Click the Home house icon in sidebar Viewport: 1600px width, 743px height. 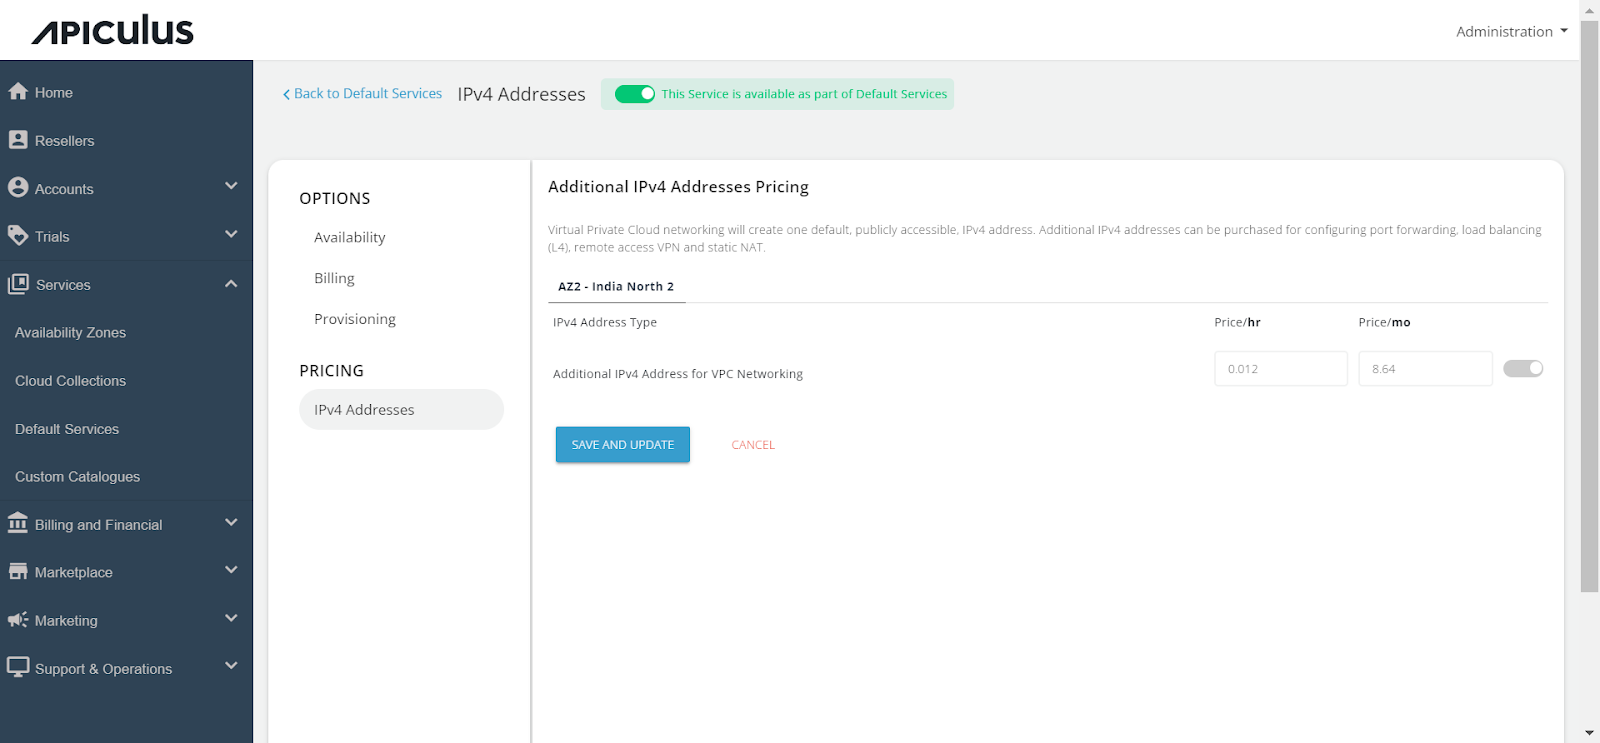tap(18, 92)
